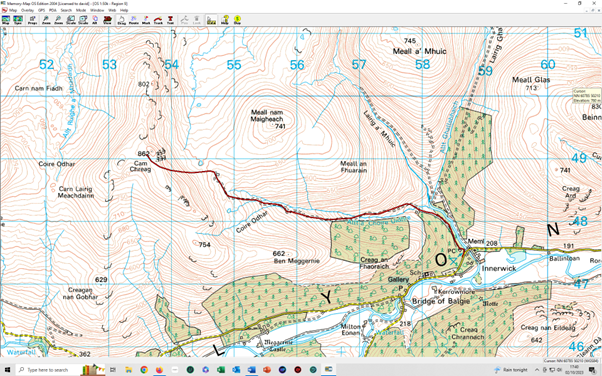Open the Mode menu
This screenshot has height=376, width=602.
pyautogui.click(x=81, y=10)
